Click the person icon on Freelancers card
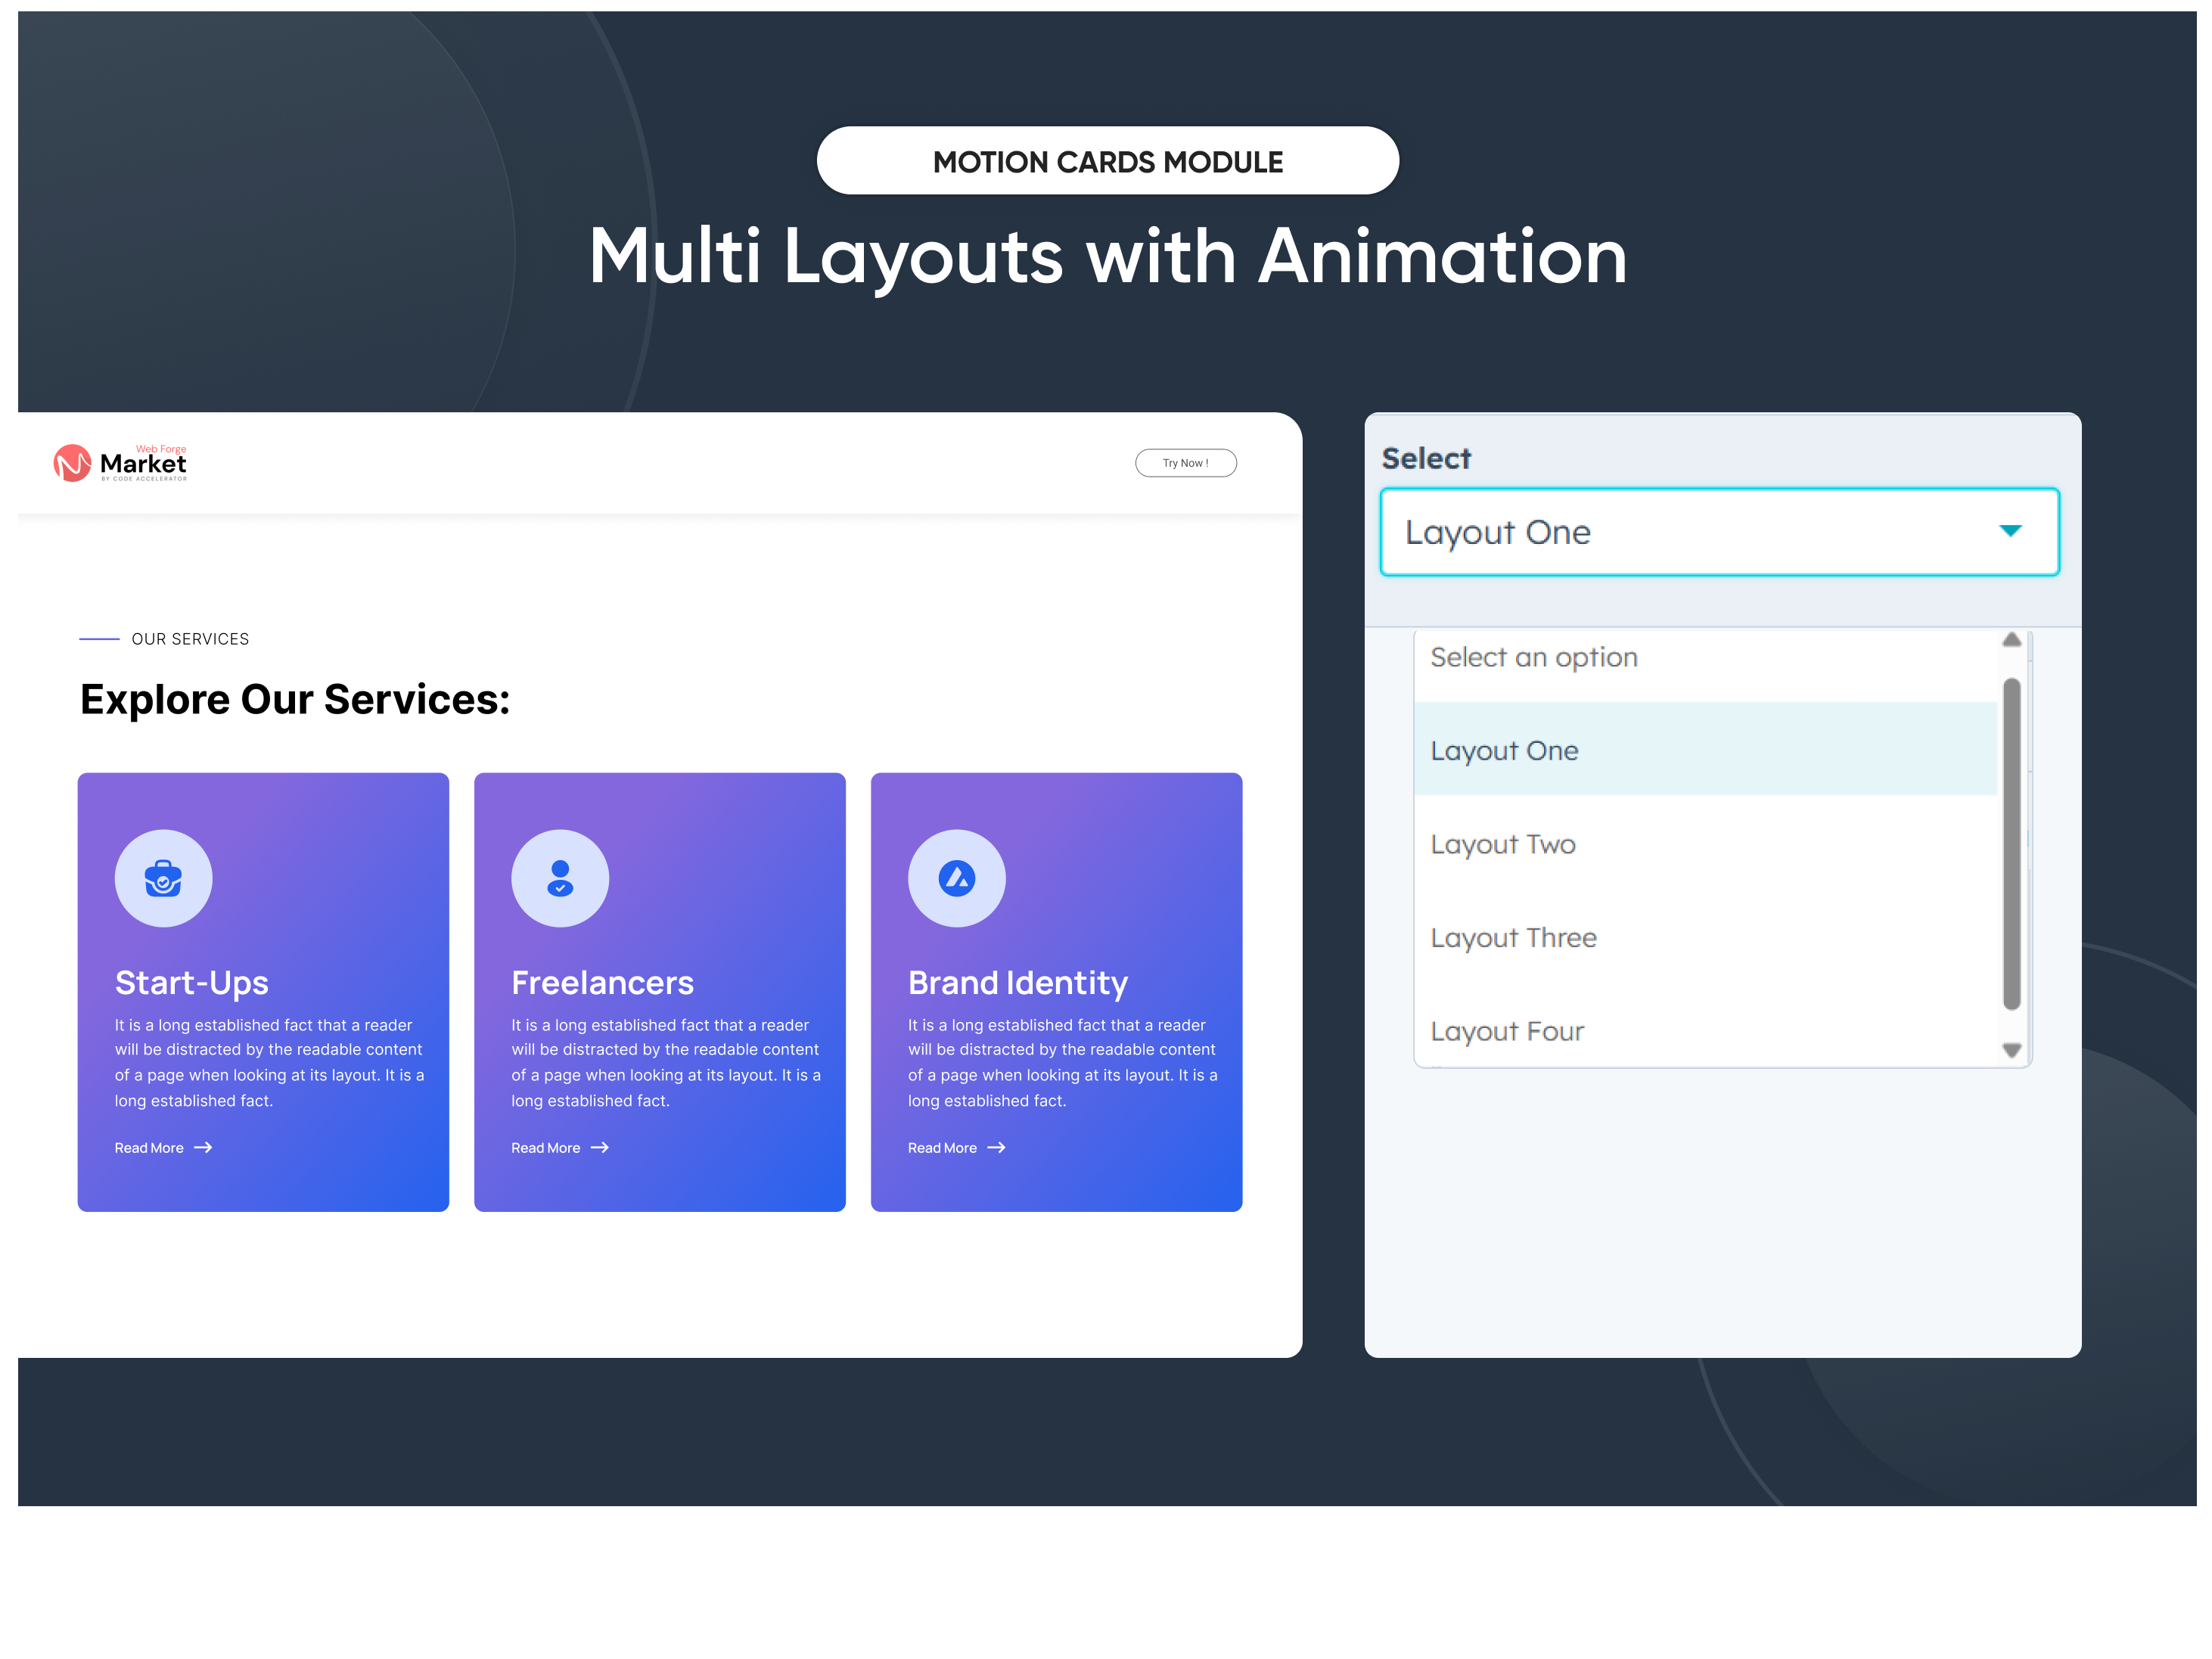The image size is (2212, 1659). coord(559,878)
